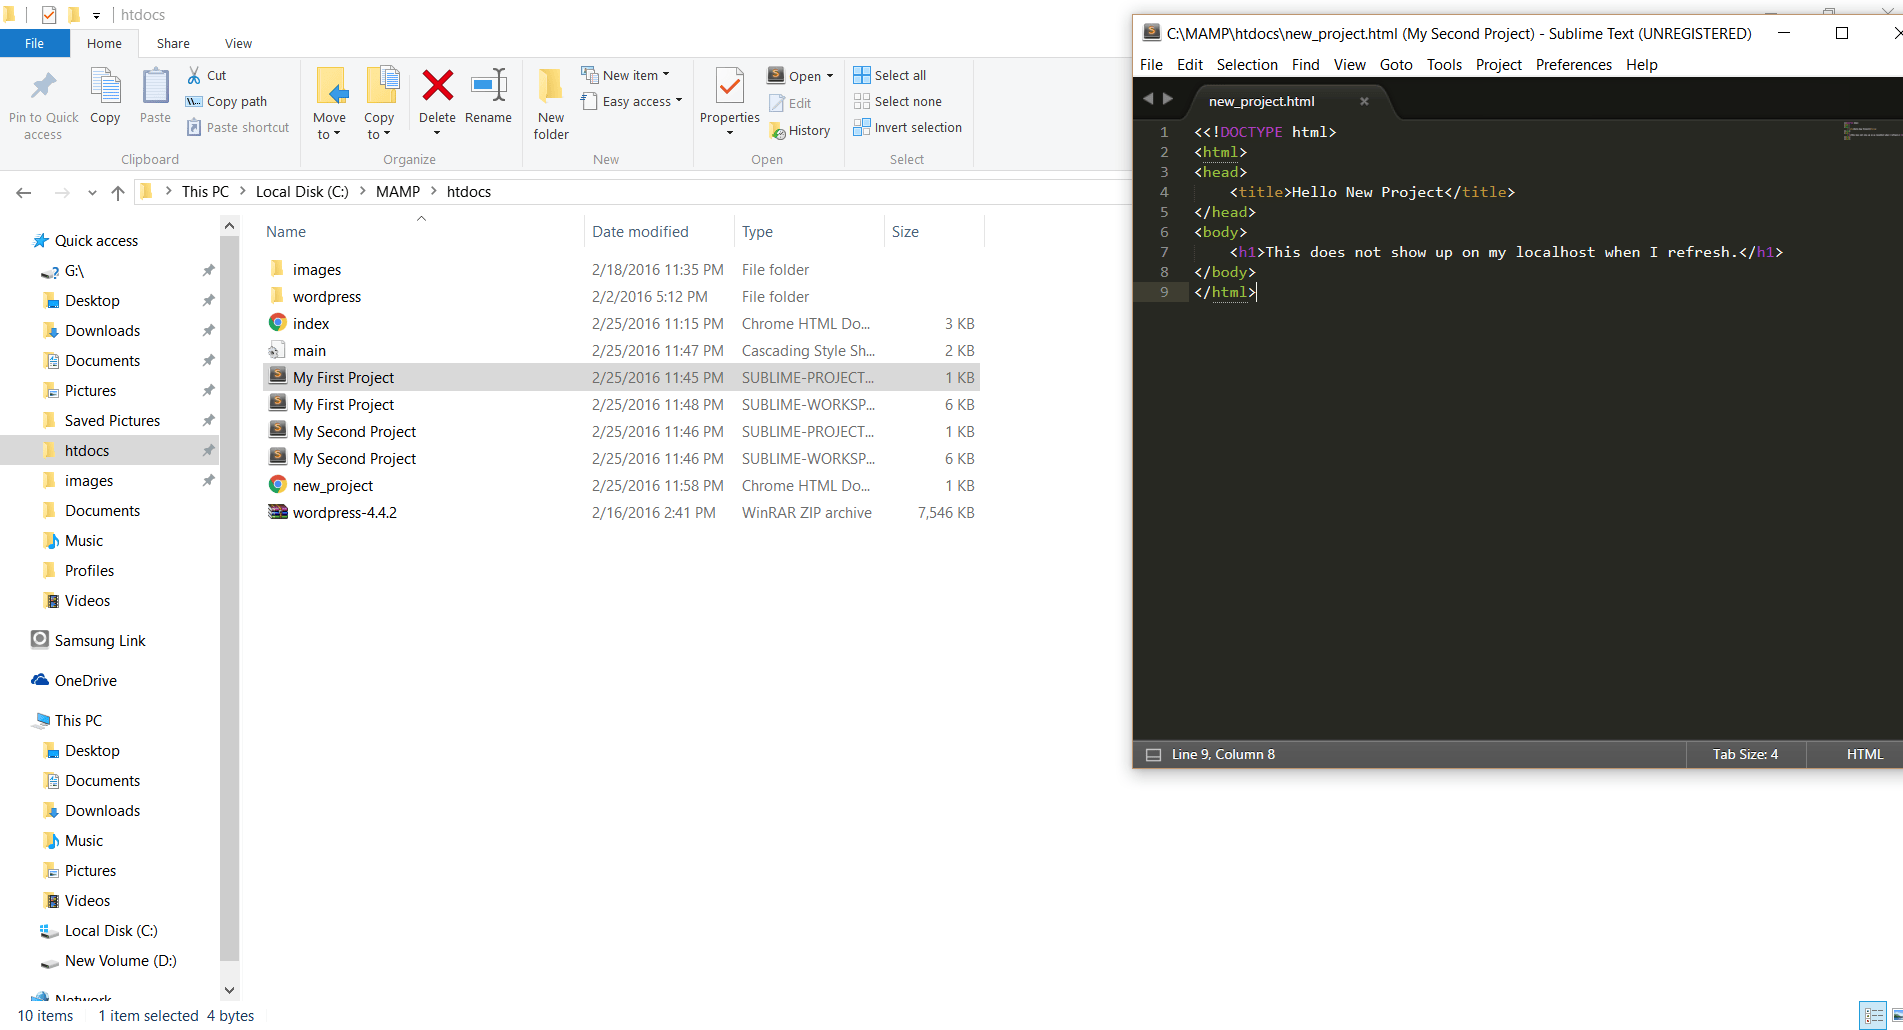Click Tab Size: 4 in status bar

[1745, 754]
